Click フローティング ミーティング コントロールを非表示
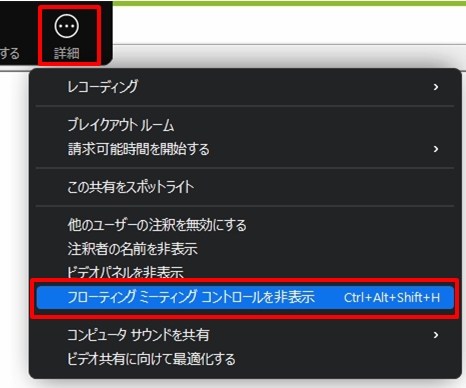This screenshot has width=466, height=388. click(x=245, y=297)
